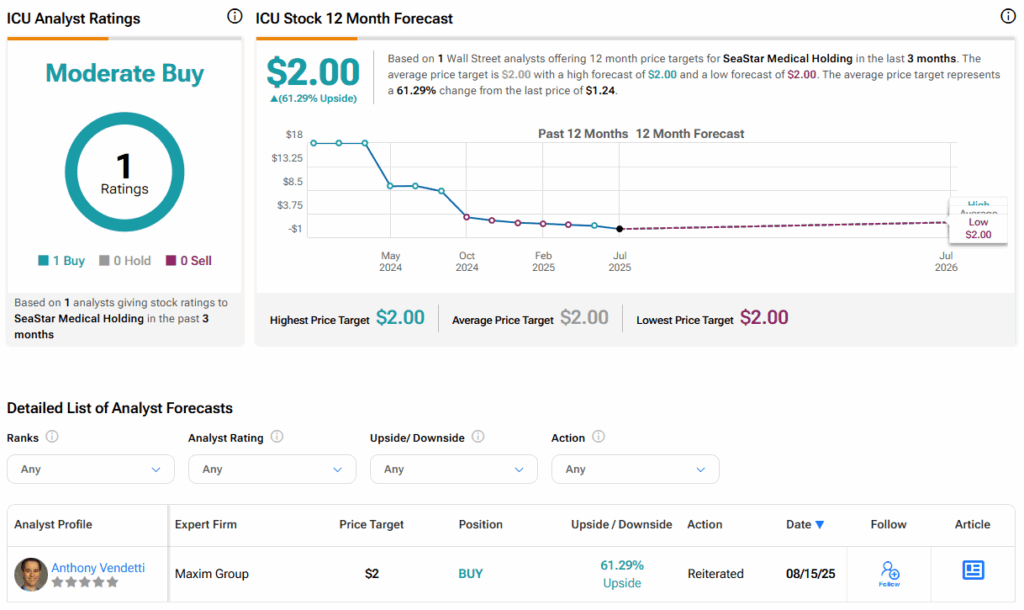Click the BUY position cell

point(470,574)
